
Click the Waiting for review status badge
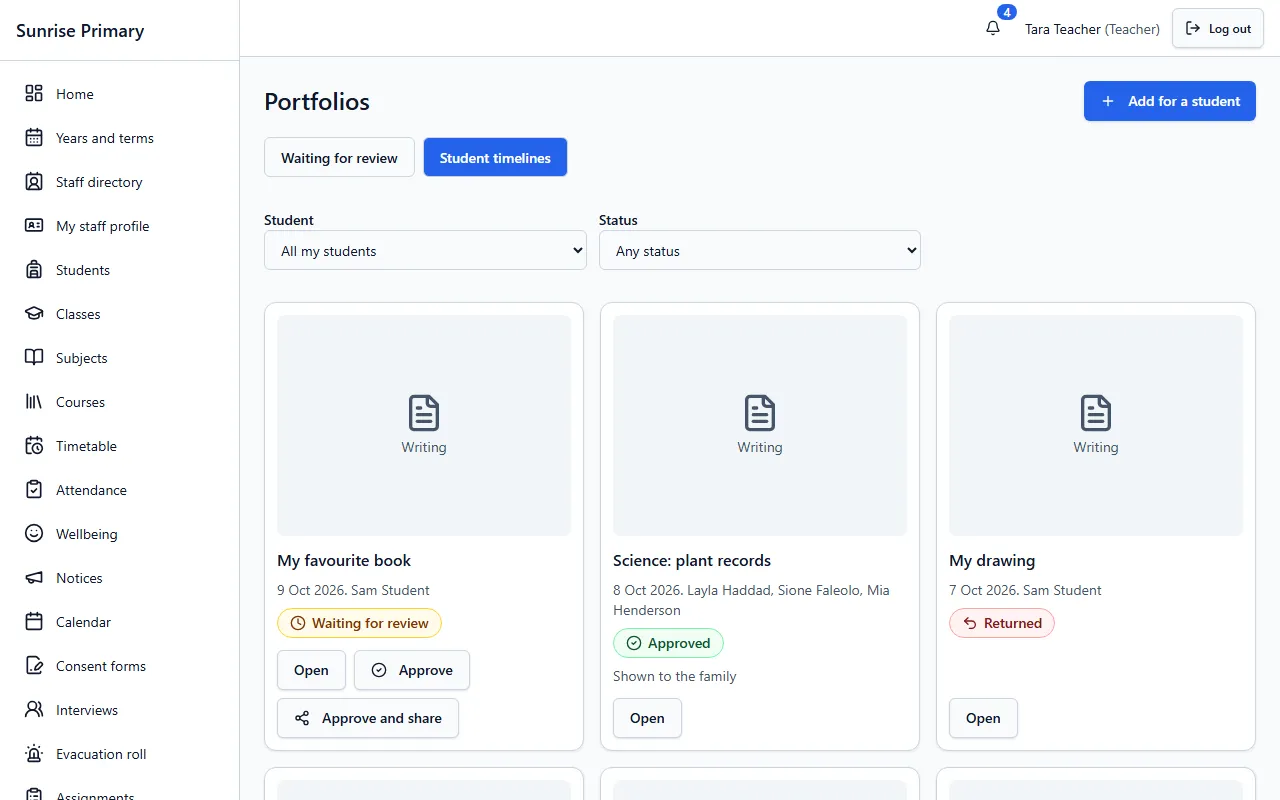click(x=359, y=623)
